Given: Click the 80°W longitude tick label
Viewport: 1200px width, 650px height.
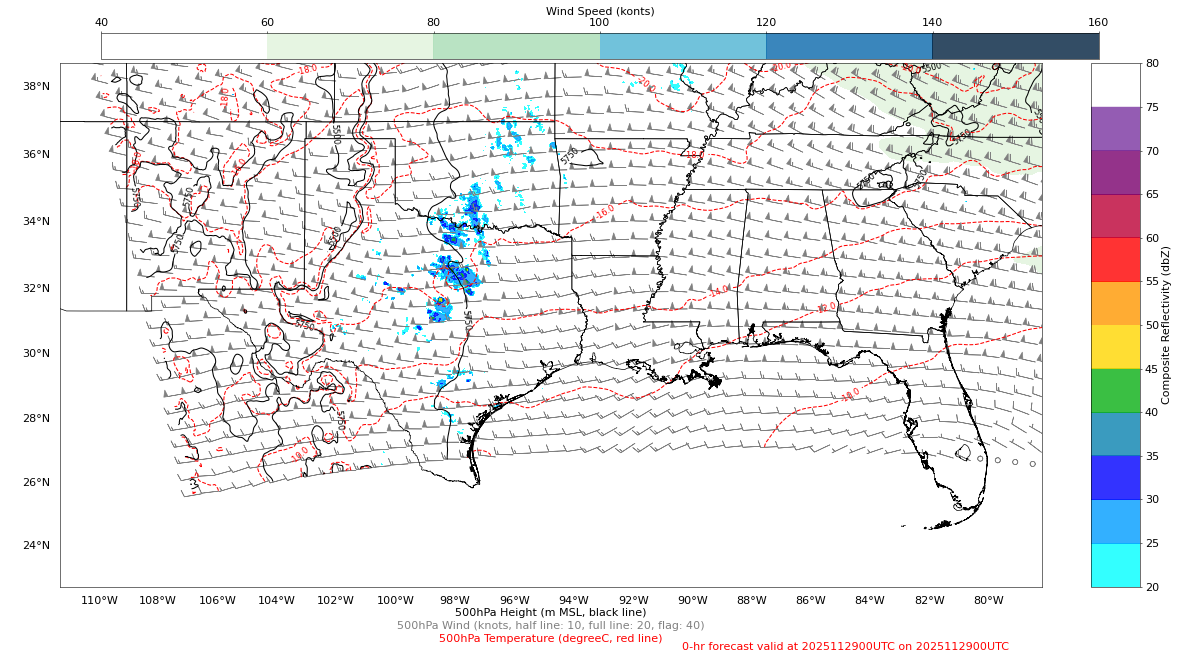Looking at the screenshot, I should (988, 600).
